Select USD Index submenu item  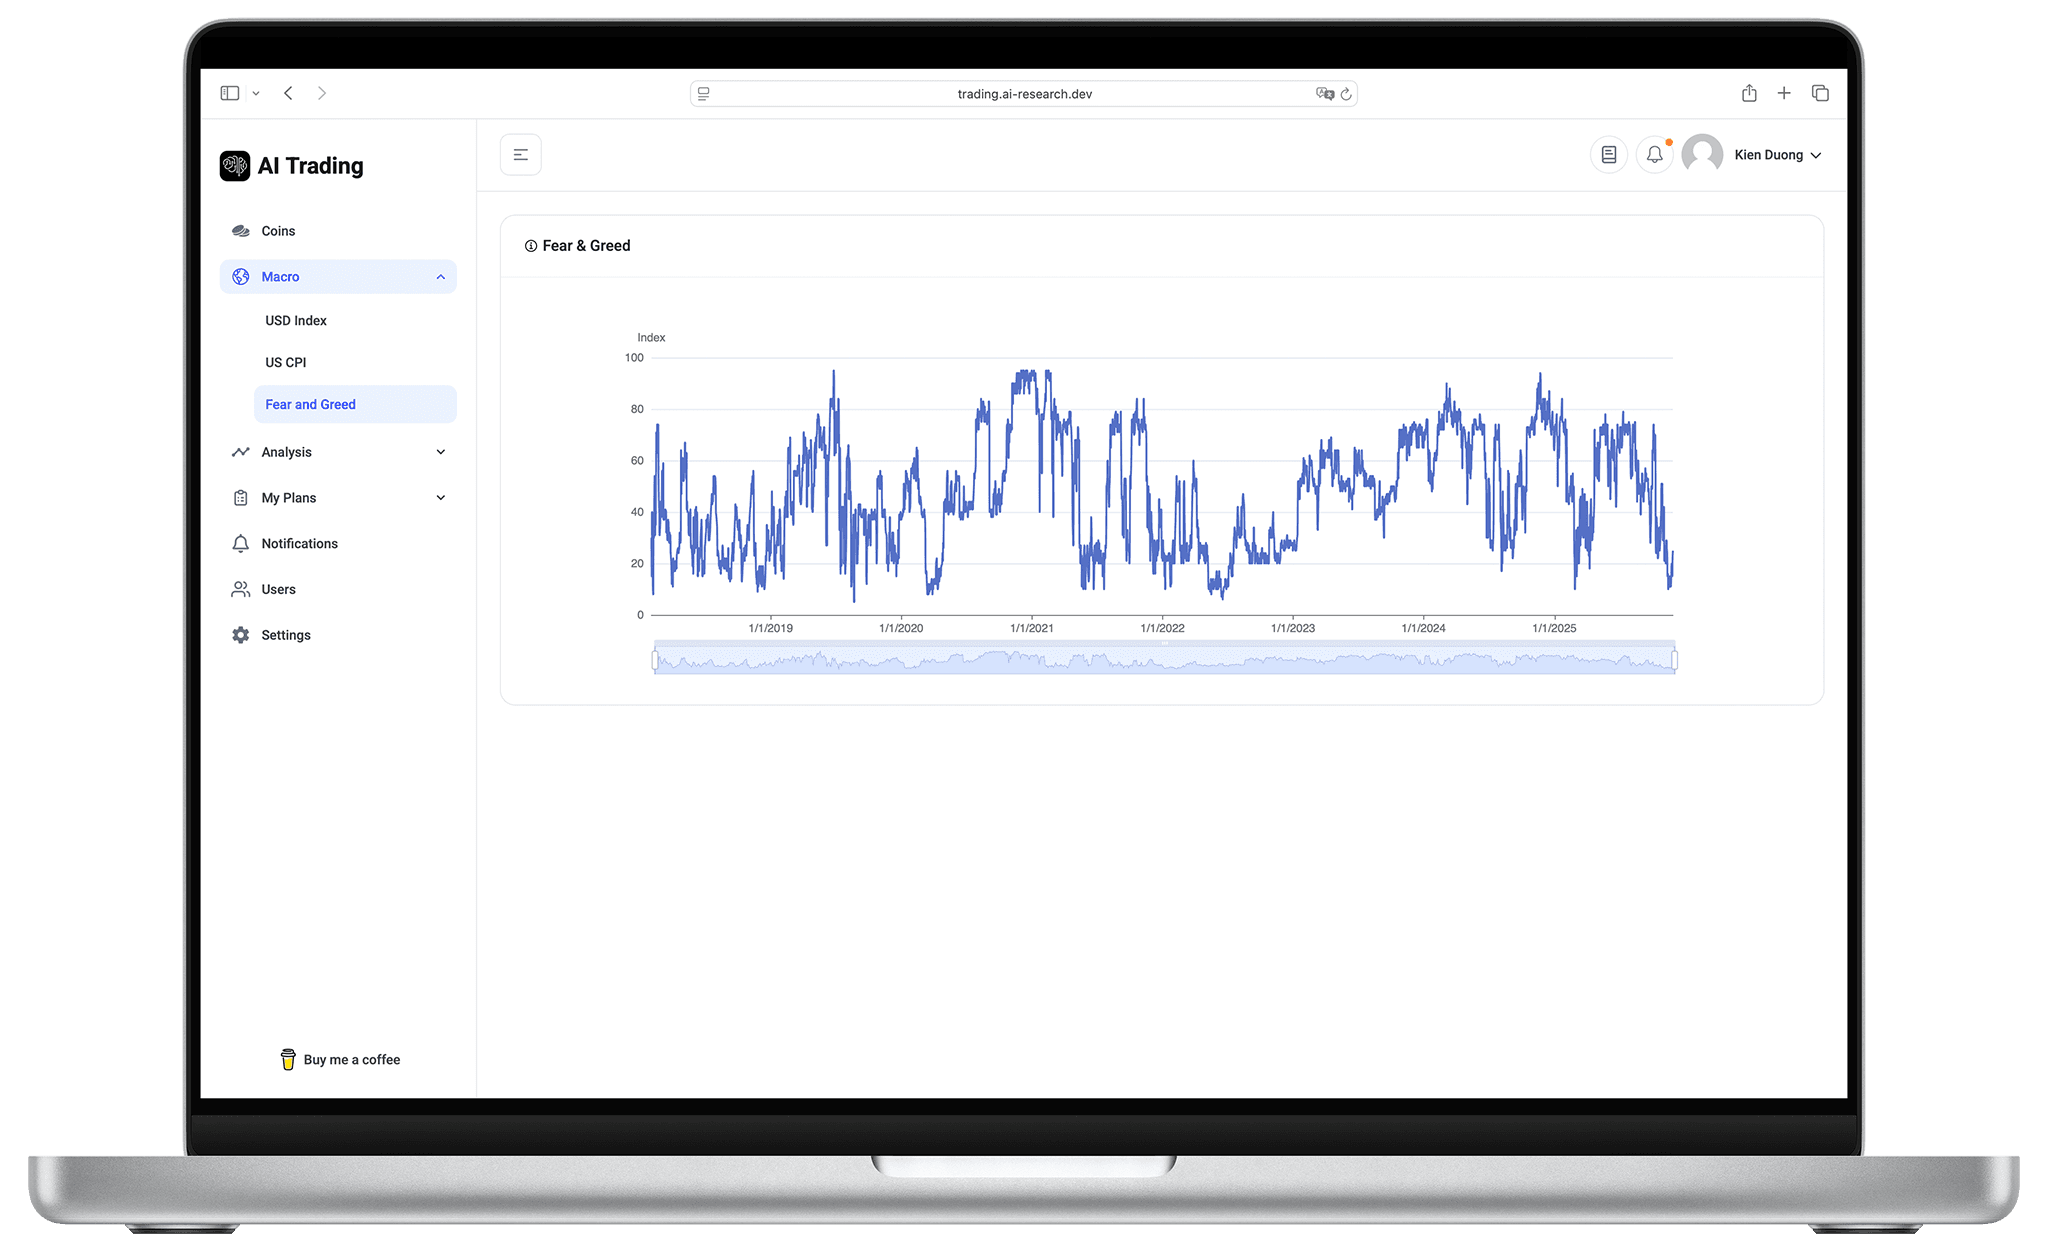point(296,321)
